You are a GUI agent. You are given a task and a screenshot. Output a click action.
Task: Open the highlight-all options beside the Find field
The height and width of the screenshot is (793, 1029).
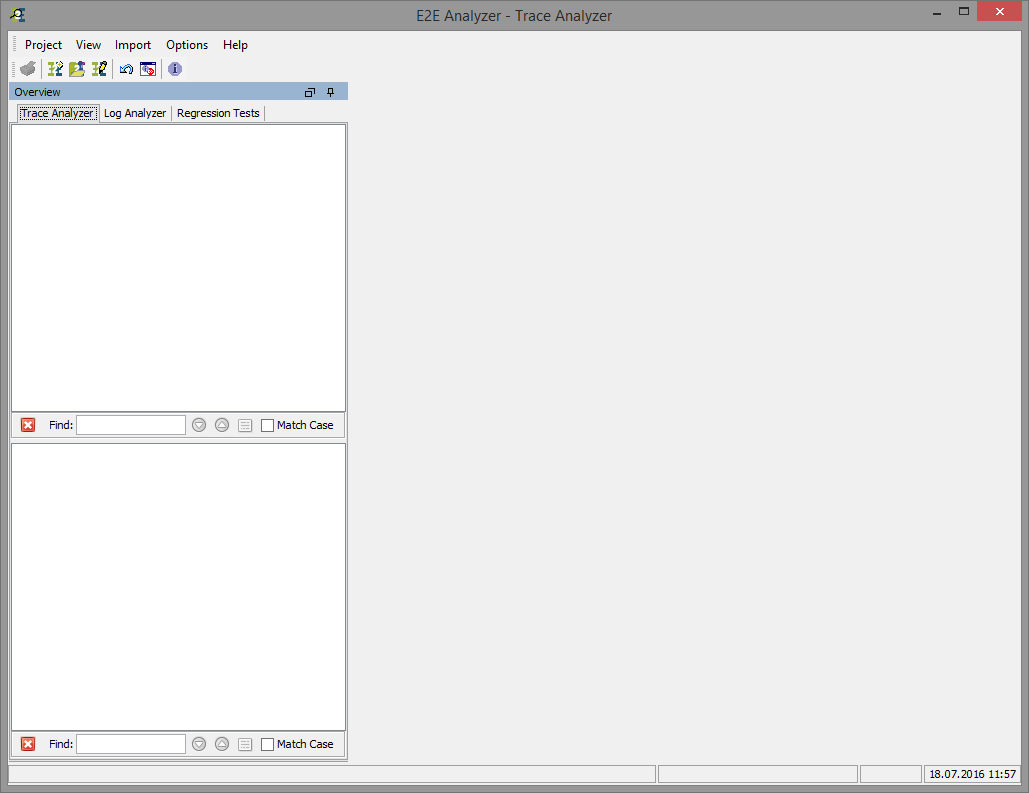(245, 424)
